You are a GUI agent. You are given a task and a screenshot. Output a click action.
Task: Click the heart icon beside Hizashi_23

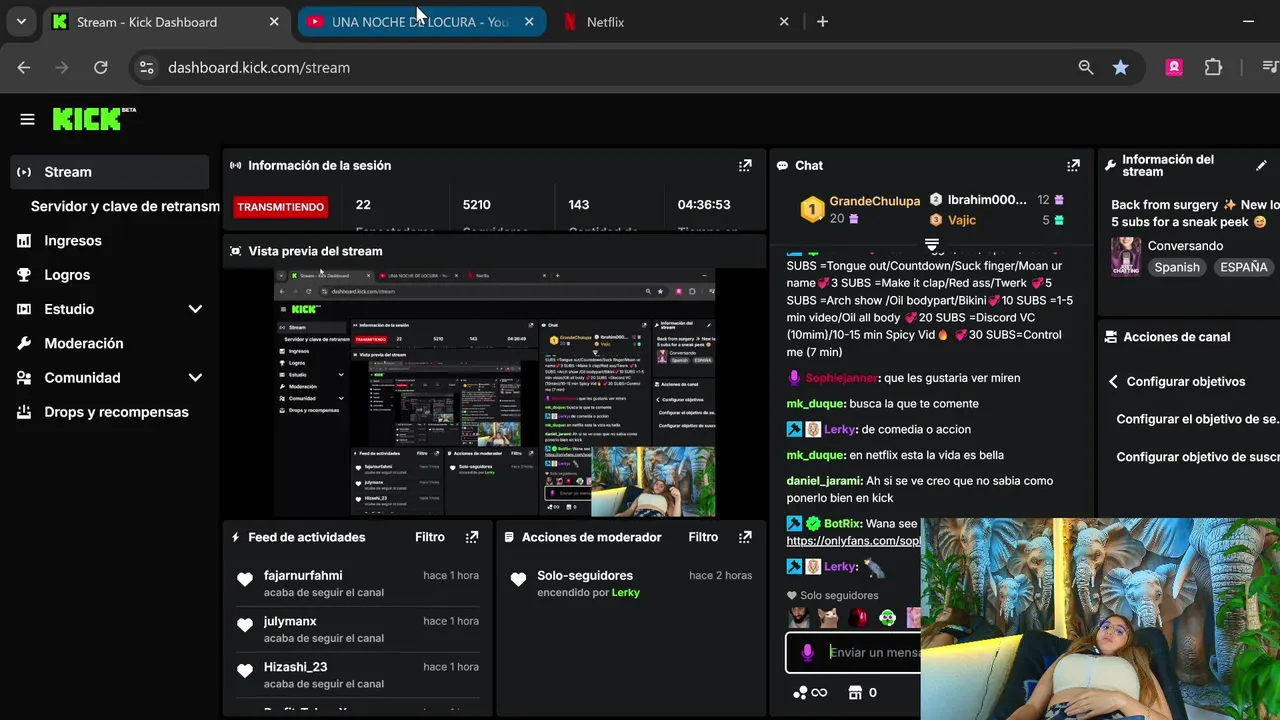245,671
